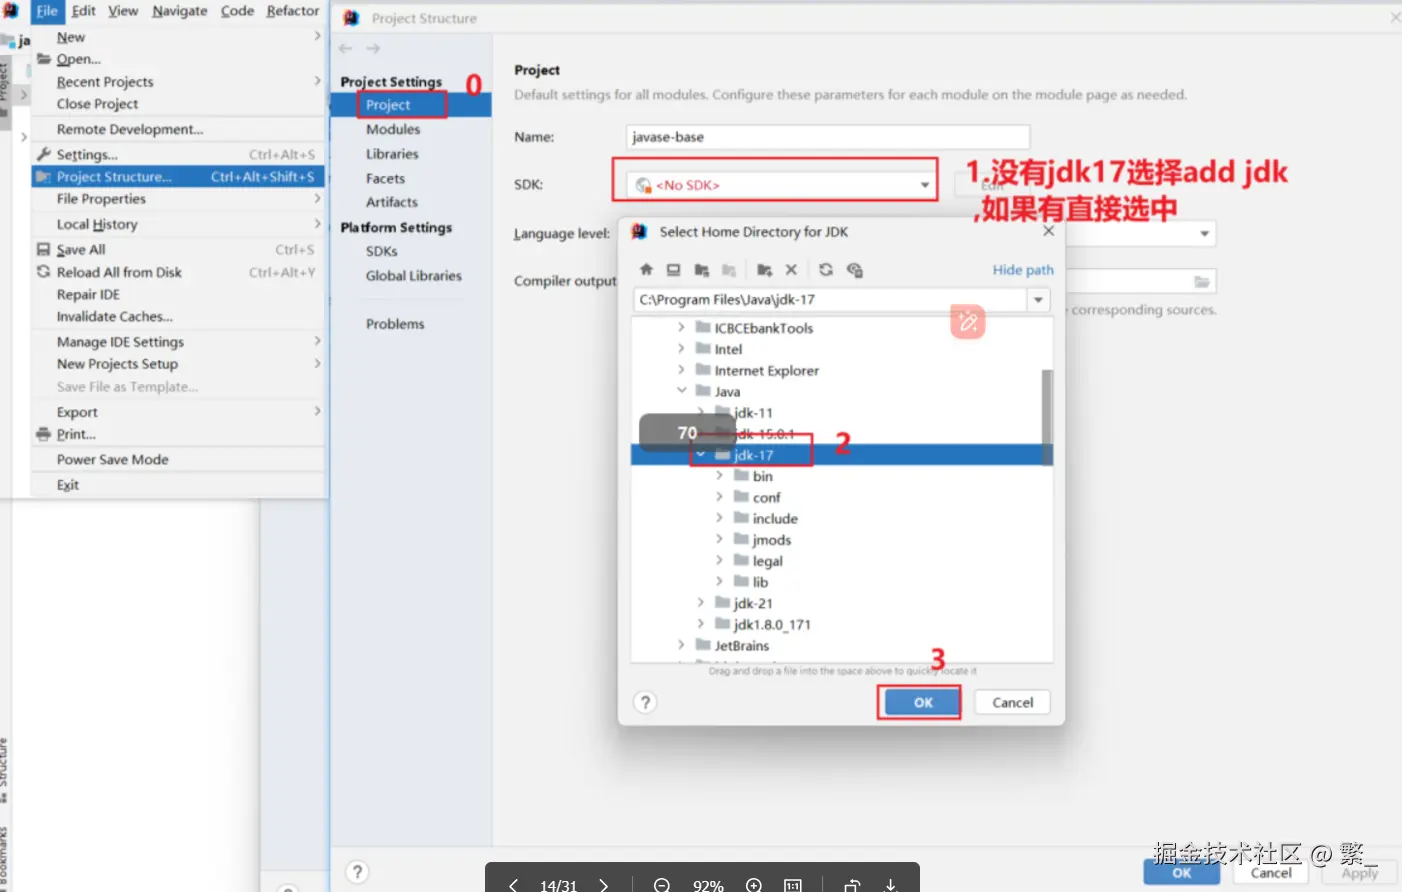Screen dimensions: 1402x892
Task: Expand the Intel folder node
Action: tap(681, 349)
